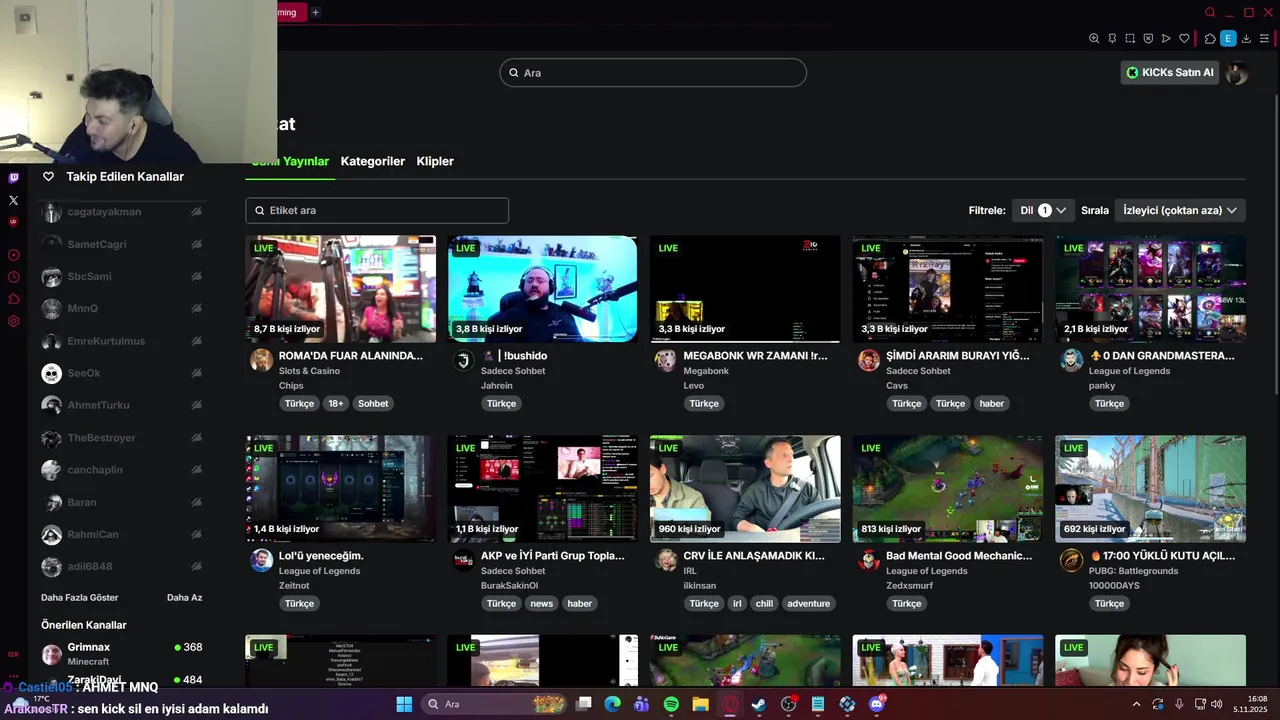Expand the Dil language filter dropdown
Viewport: 1280px width, 720px height.
pyautogui.click(x=1043, y=210)
